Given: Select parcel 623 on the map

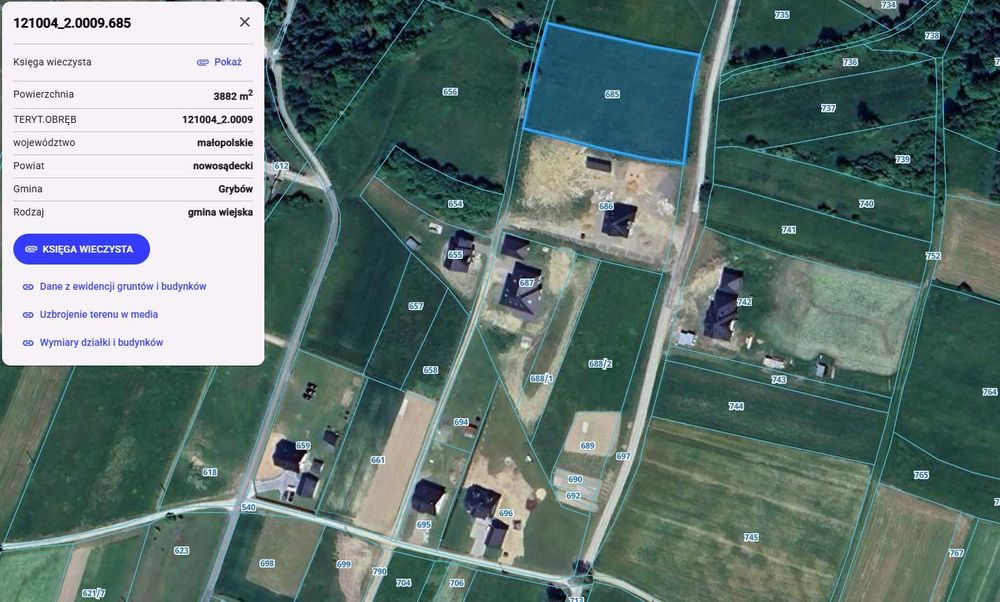Looking at the screenshot, I should point(181,550).
